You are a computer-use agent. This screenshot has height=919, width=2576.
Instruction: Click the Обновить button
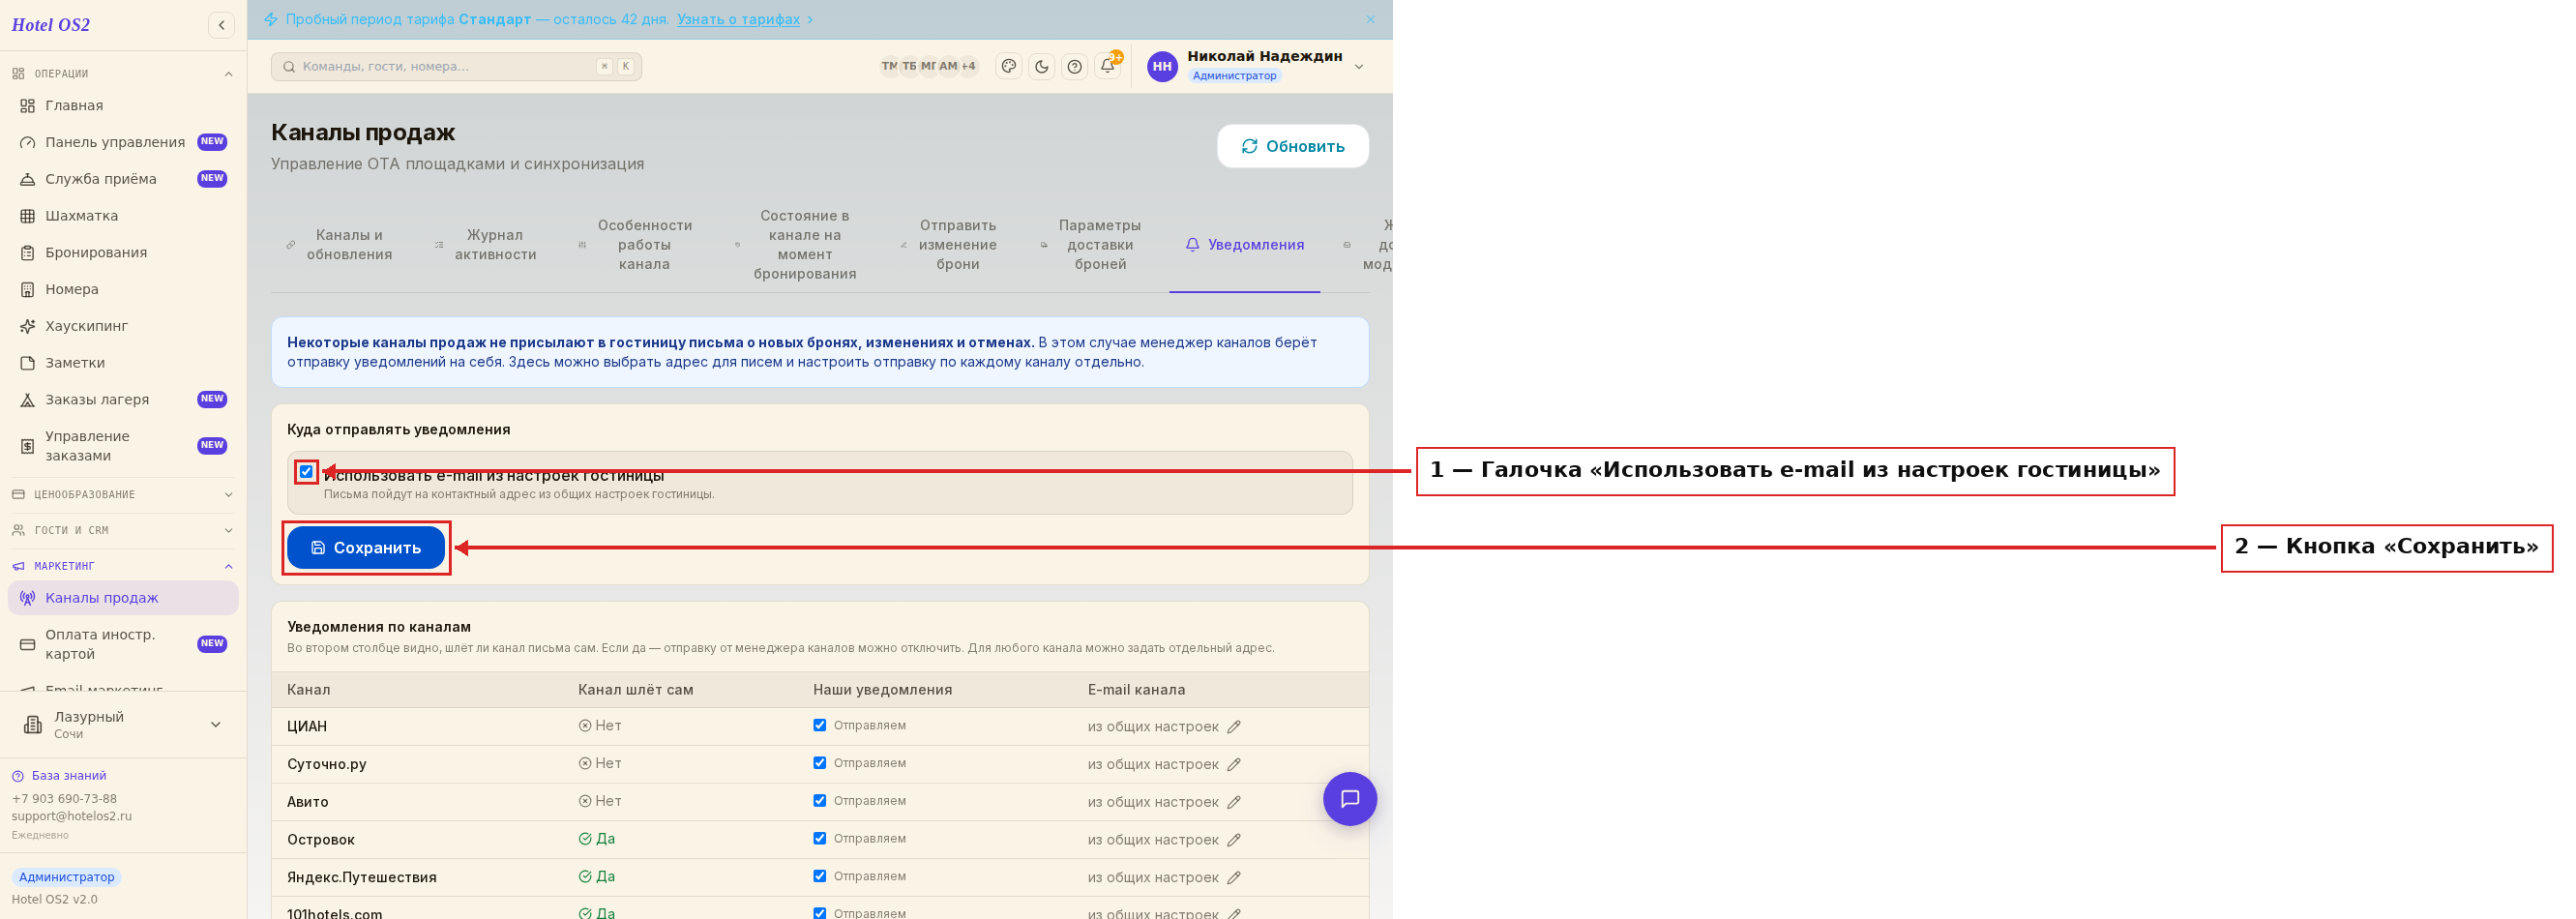tap(1292, 146)
